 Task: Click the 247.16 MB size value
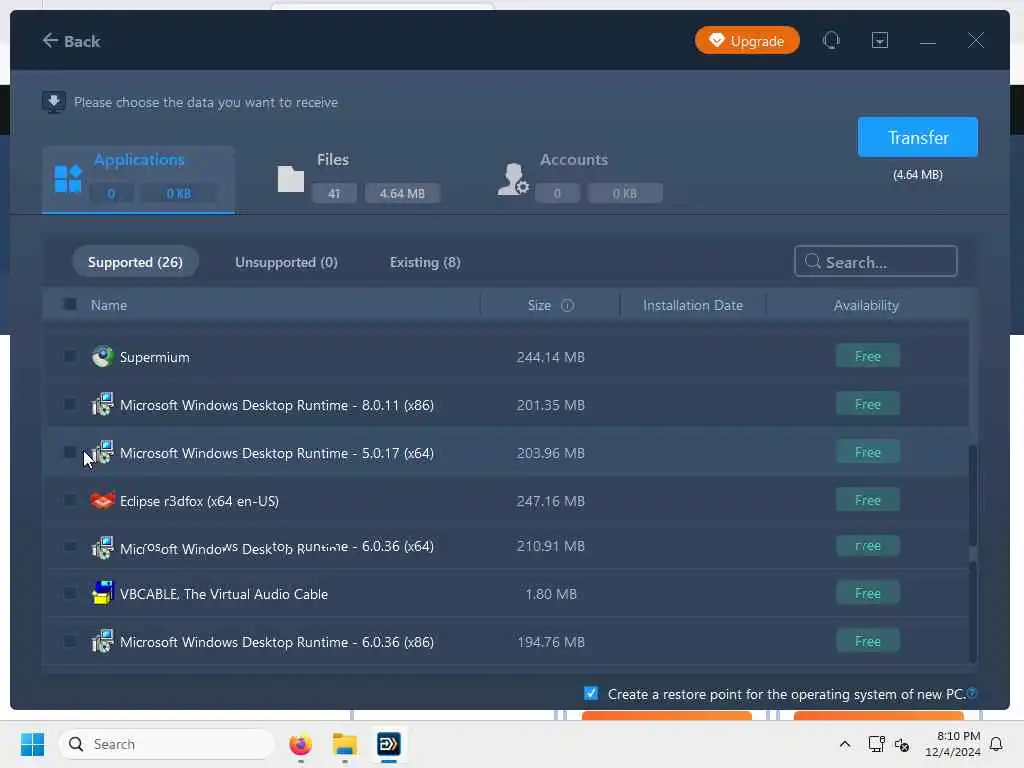(x=551, y=501)
